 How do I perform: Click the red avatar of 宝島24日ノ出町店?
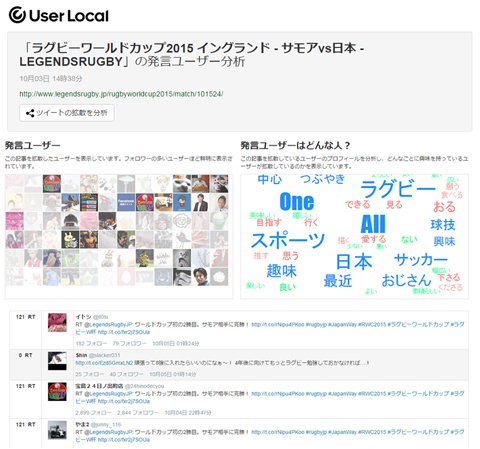(57, 392)
